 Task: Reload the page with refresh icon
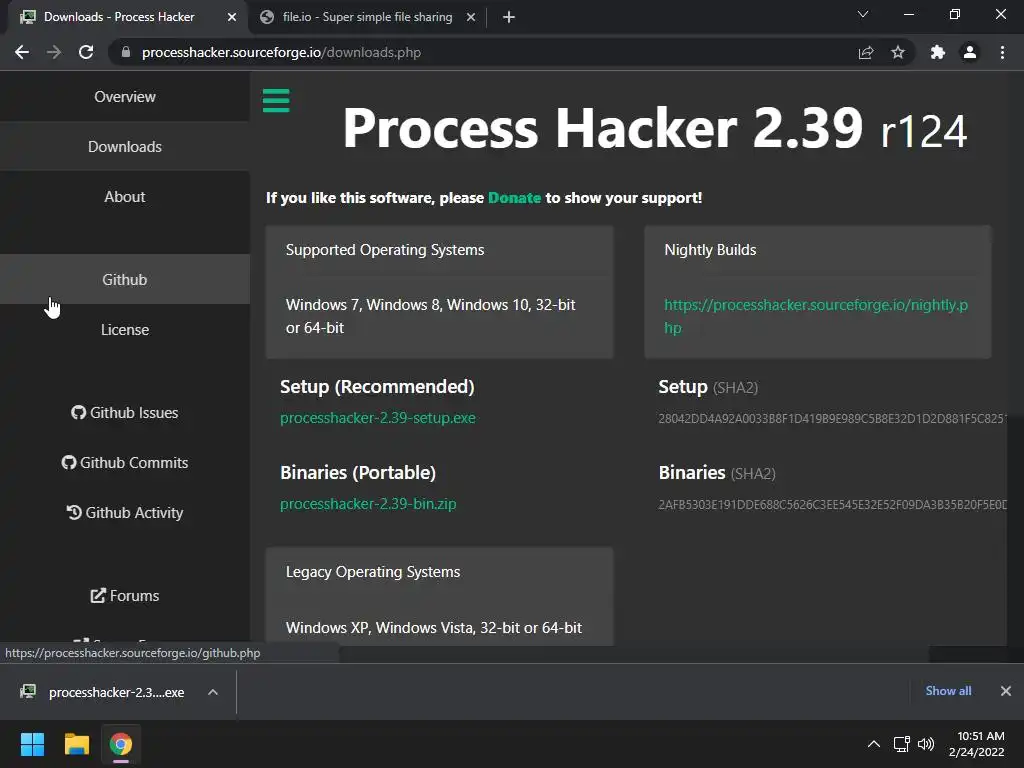86,52
